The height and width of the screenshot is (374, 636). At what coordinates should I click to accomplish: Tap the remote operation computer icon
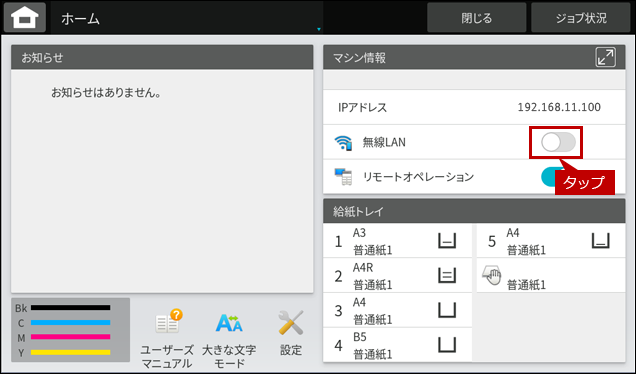coord(343,177)
